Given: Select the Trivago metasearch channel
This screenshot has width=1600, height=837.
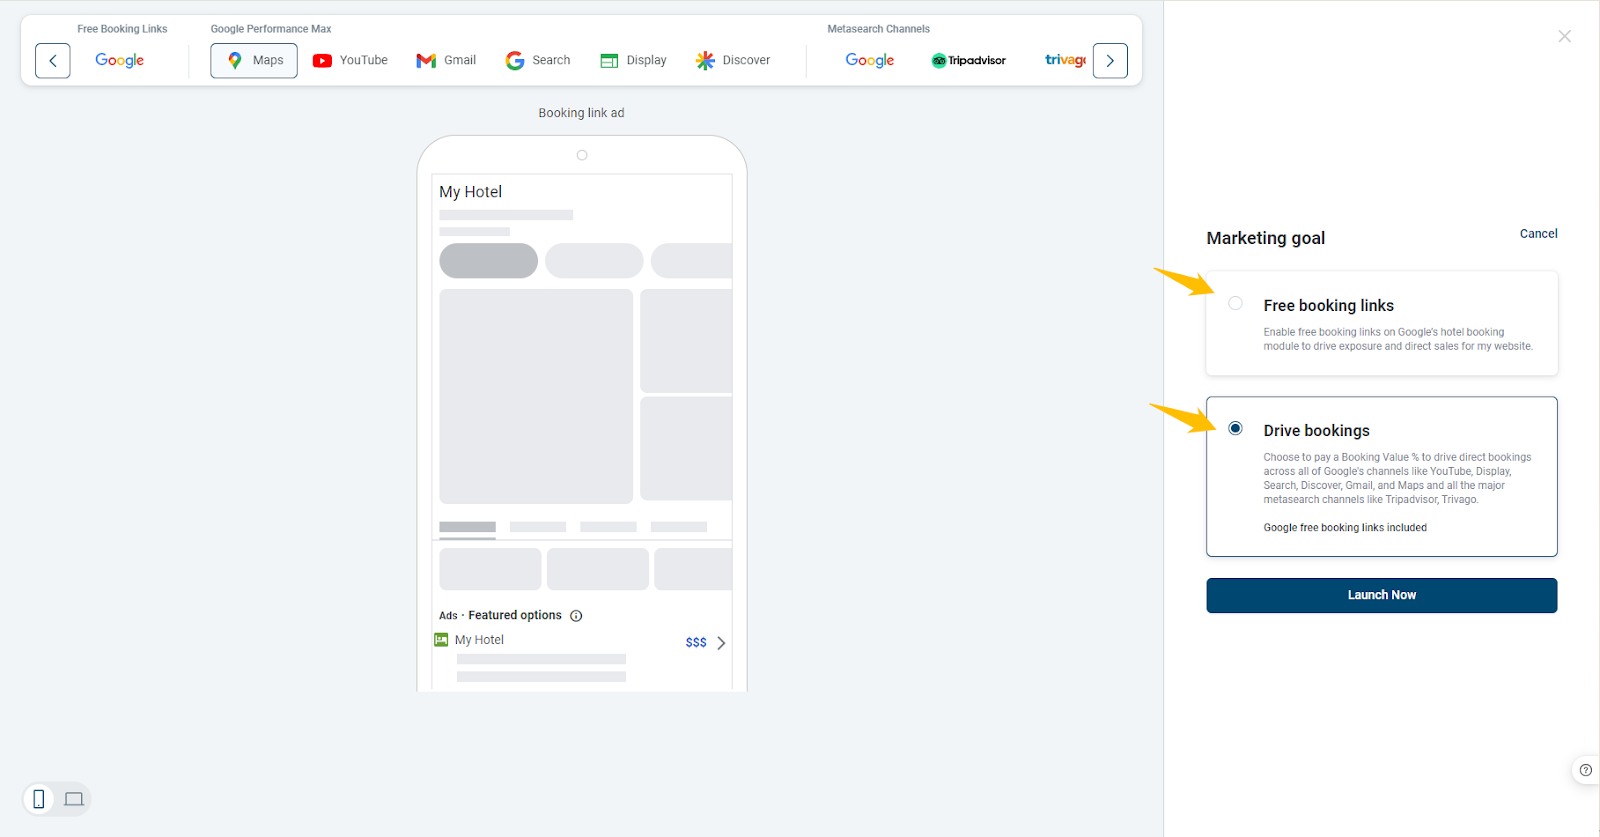Looking at the screenshot, I should [1065, 61].
